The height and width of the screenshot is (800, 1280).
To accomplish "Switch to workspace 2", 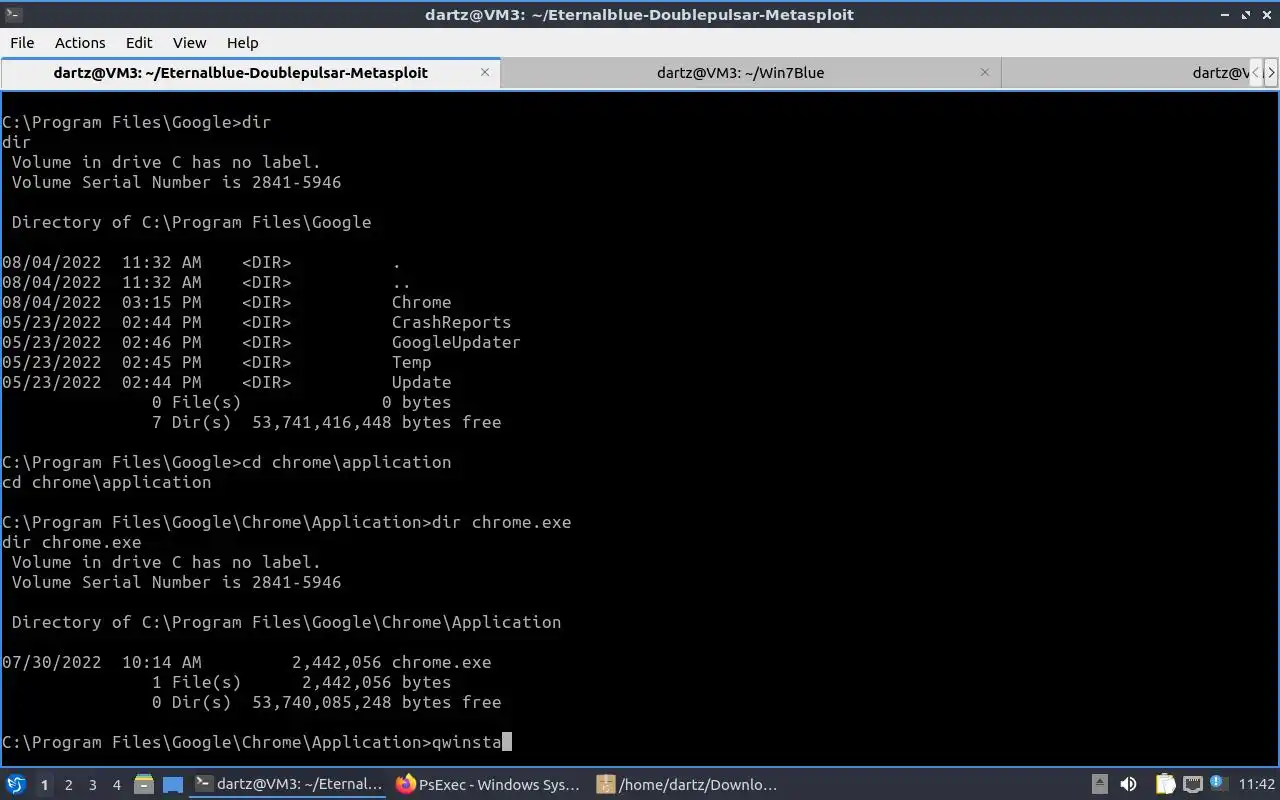I will pyautogui.click(x=68, y=785).
